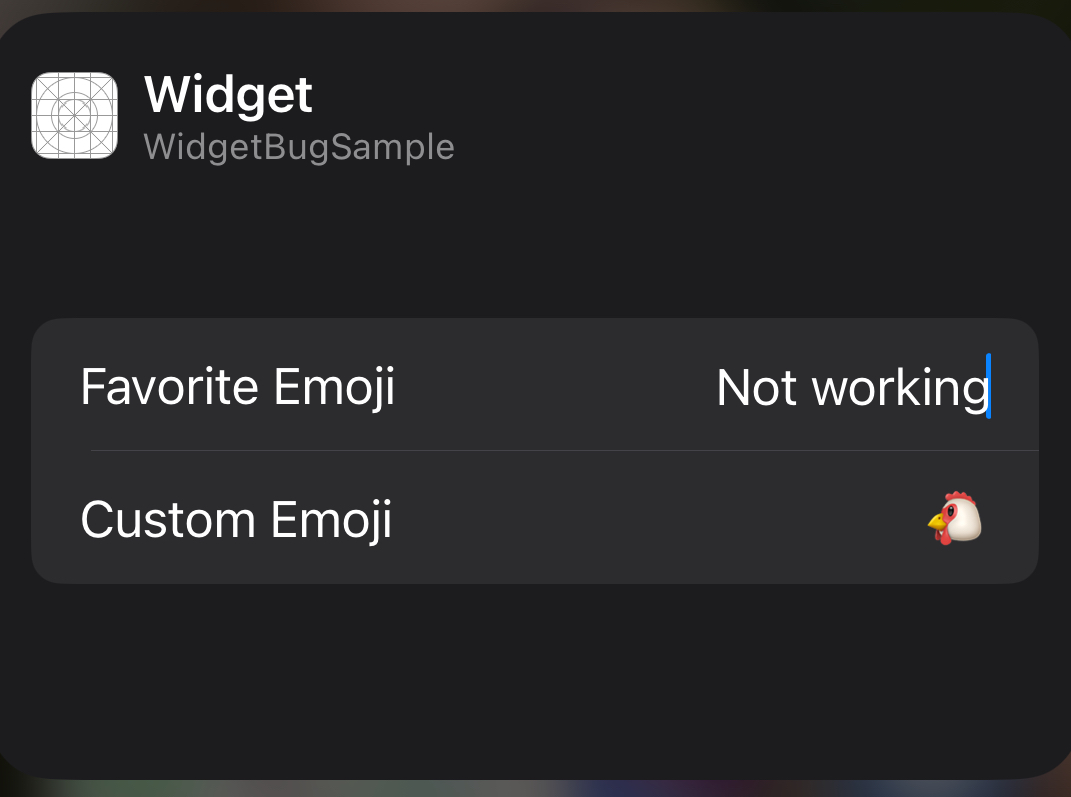Click the WidgetBugSample subtitle label

[x=299, y=146]
